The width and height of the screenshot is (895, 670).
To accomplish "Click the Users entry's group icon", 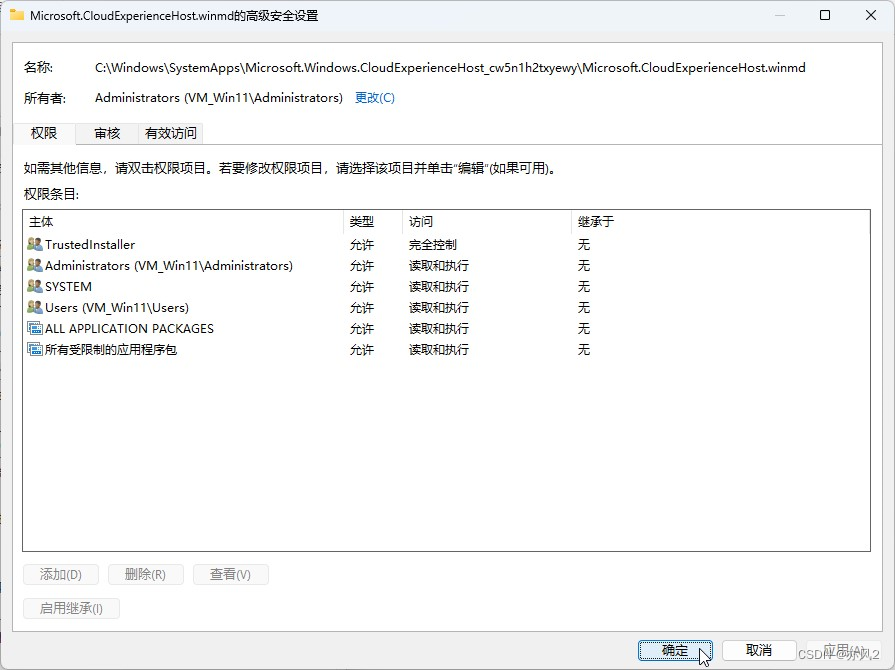I will click(x=35, y=308).
